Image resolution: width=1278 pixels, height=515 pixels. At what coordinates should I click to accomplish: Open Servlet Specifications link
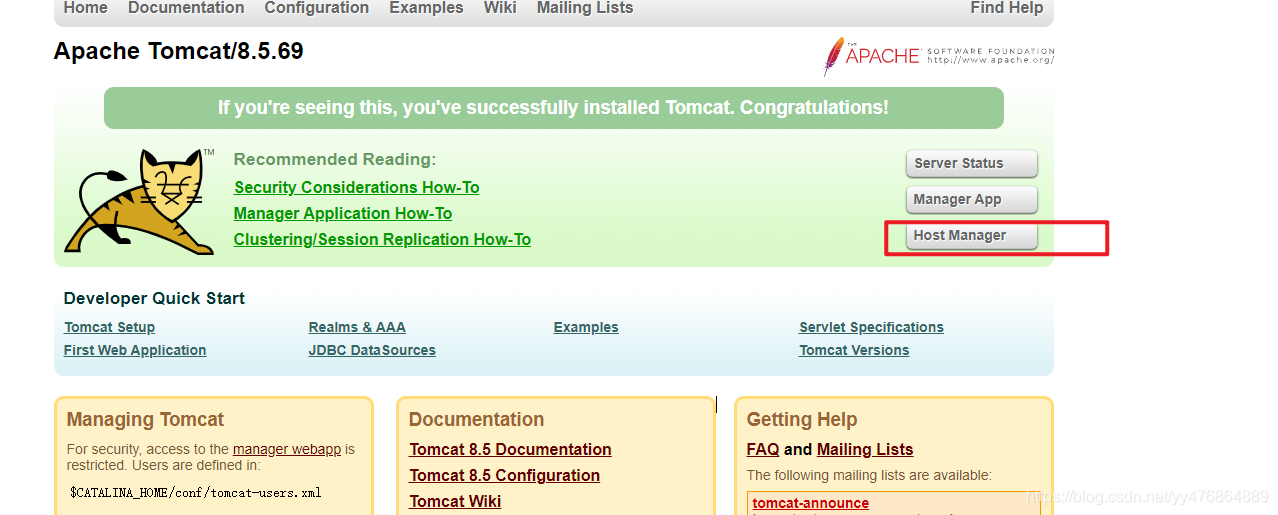[871, 327]
